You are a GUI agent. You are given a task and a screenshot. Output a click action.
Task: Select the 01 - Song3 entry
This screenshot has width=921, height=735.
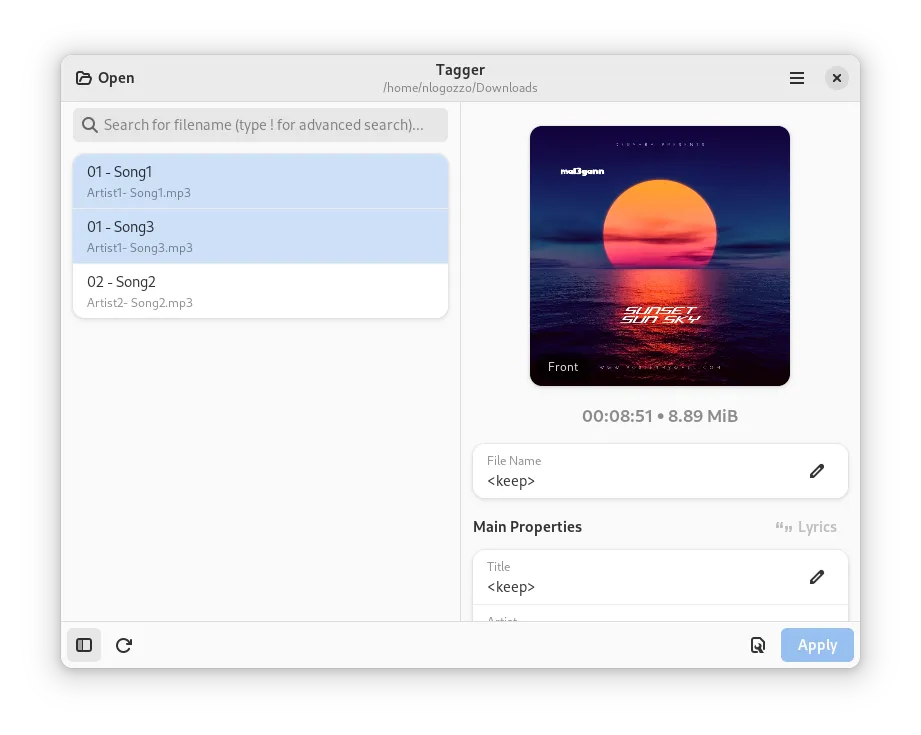260,236
